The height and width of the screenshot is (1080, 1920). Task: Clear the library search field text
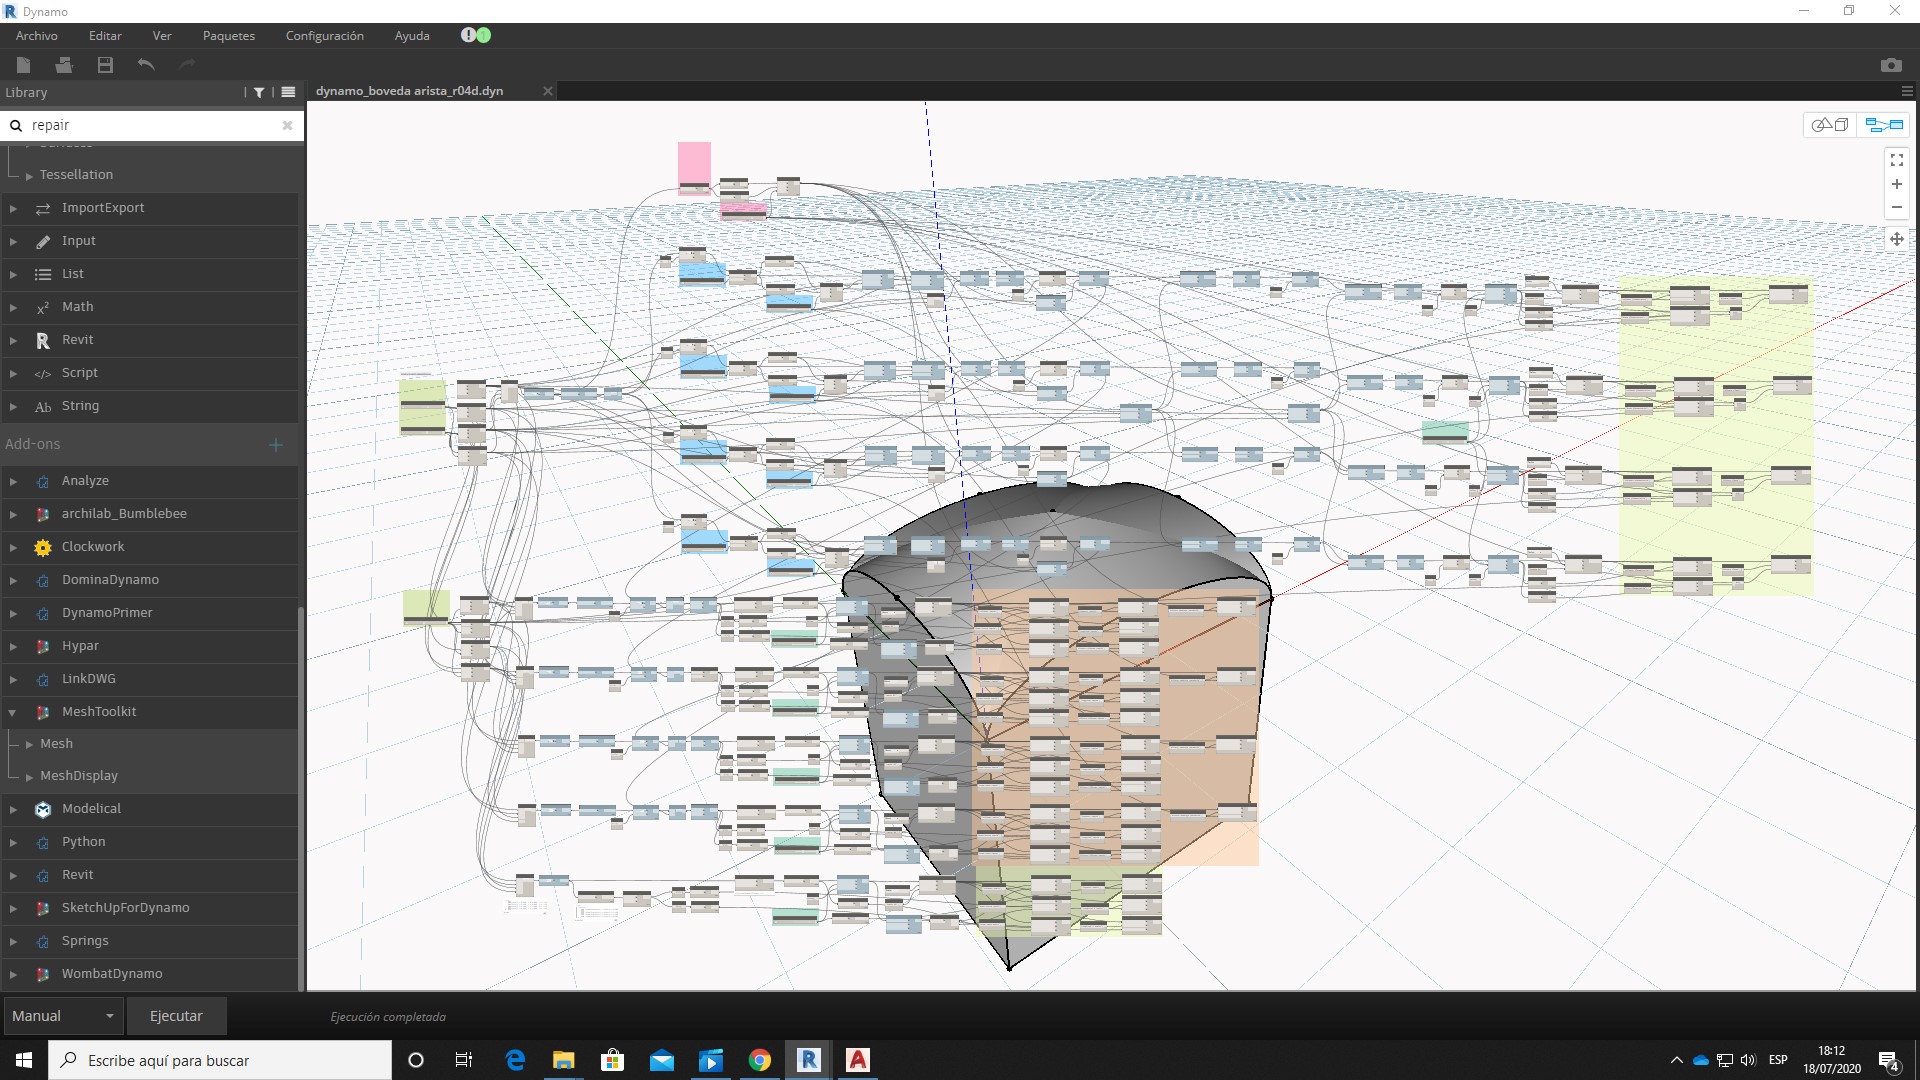coord(287,125)
